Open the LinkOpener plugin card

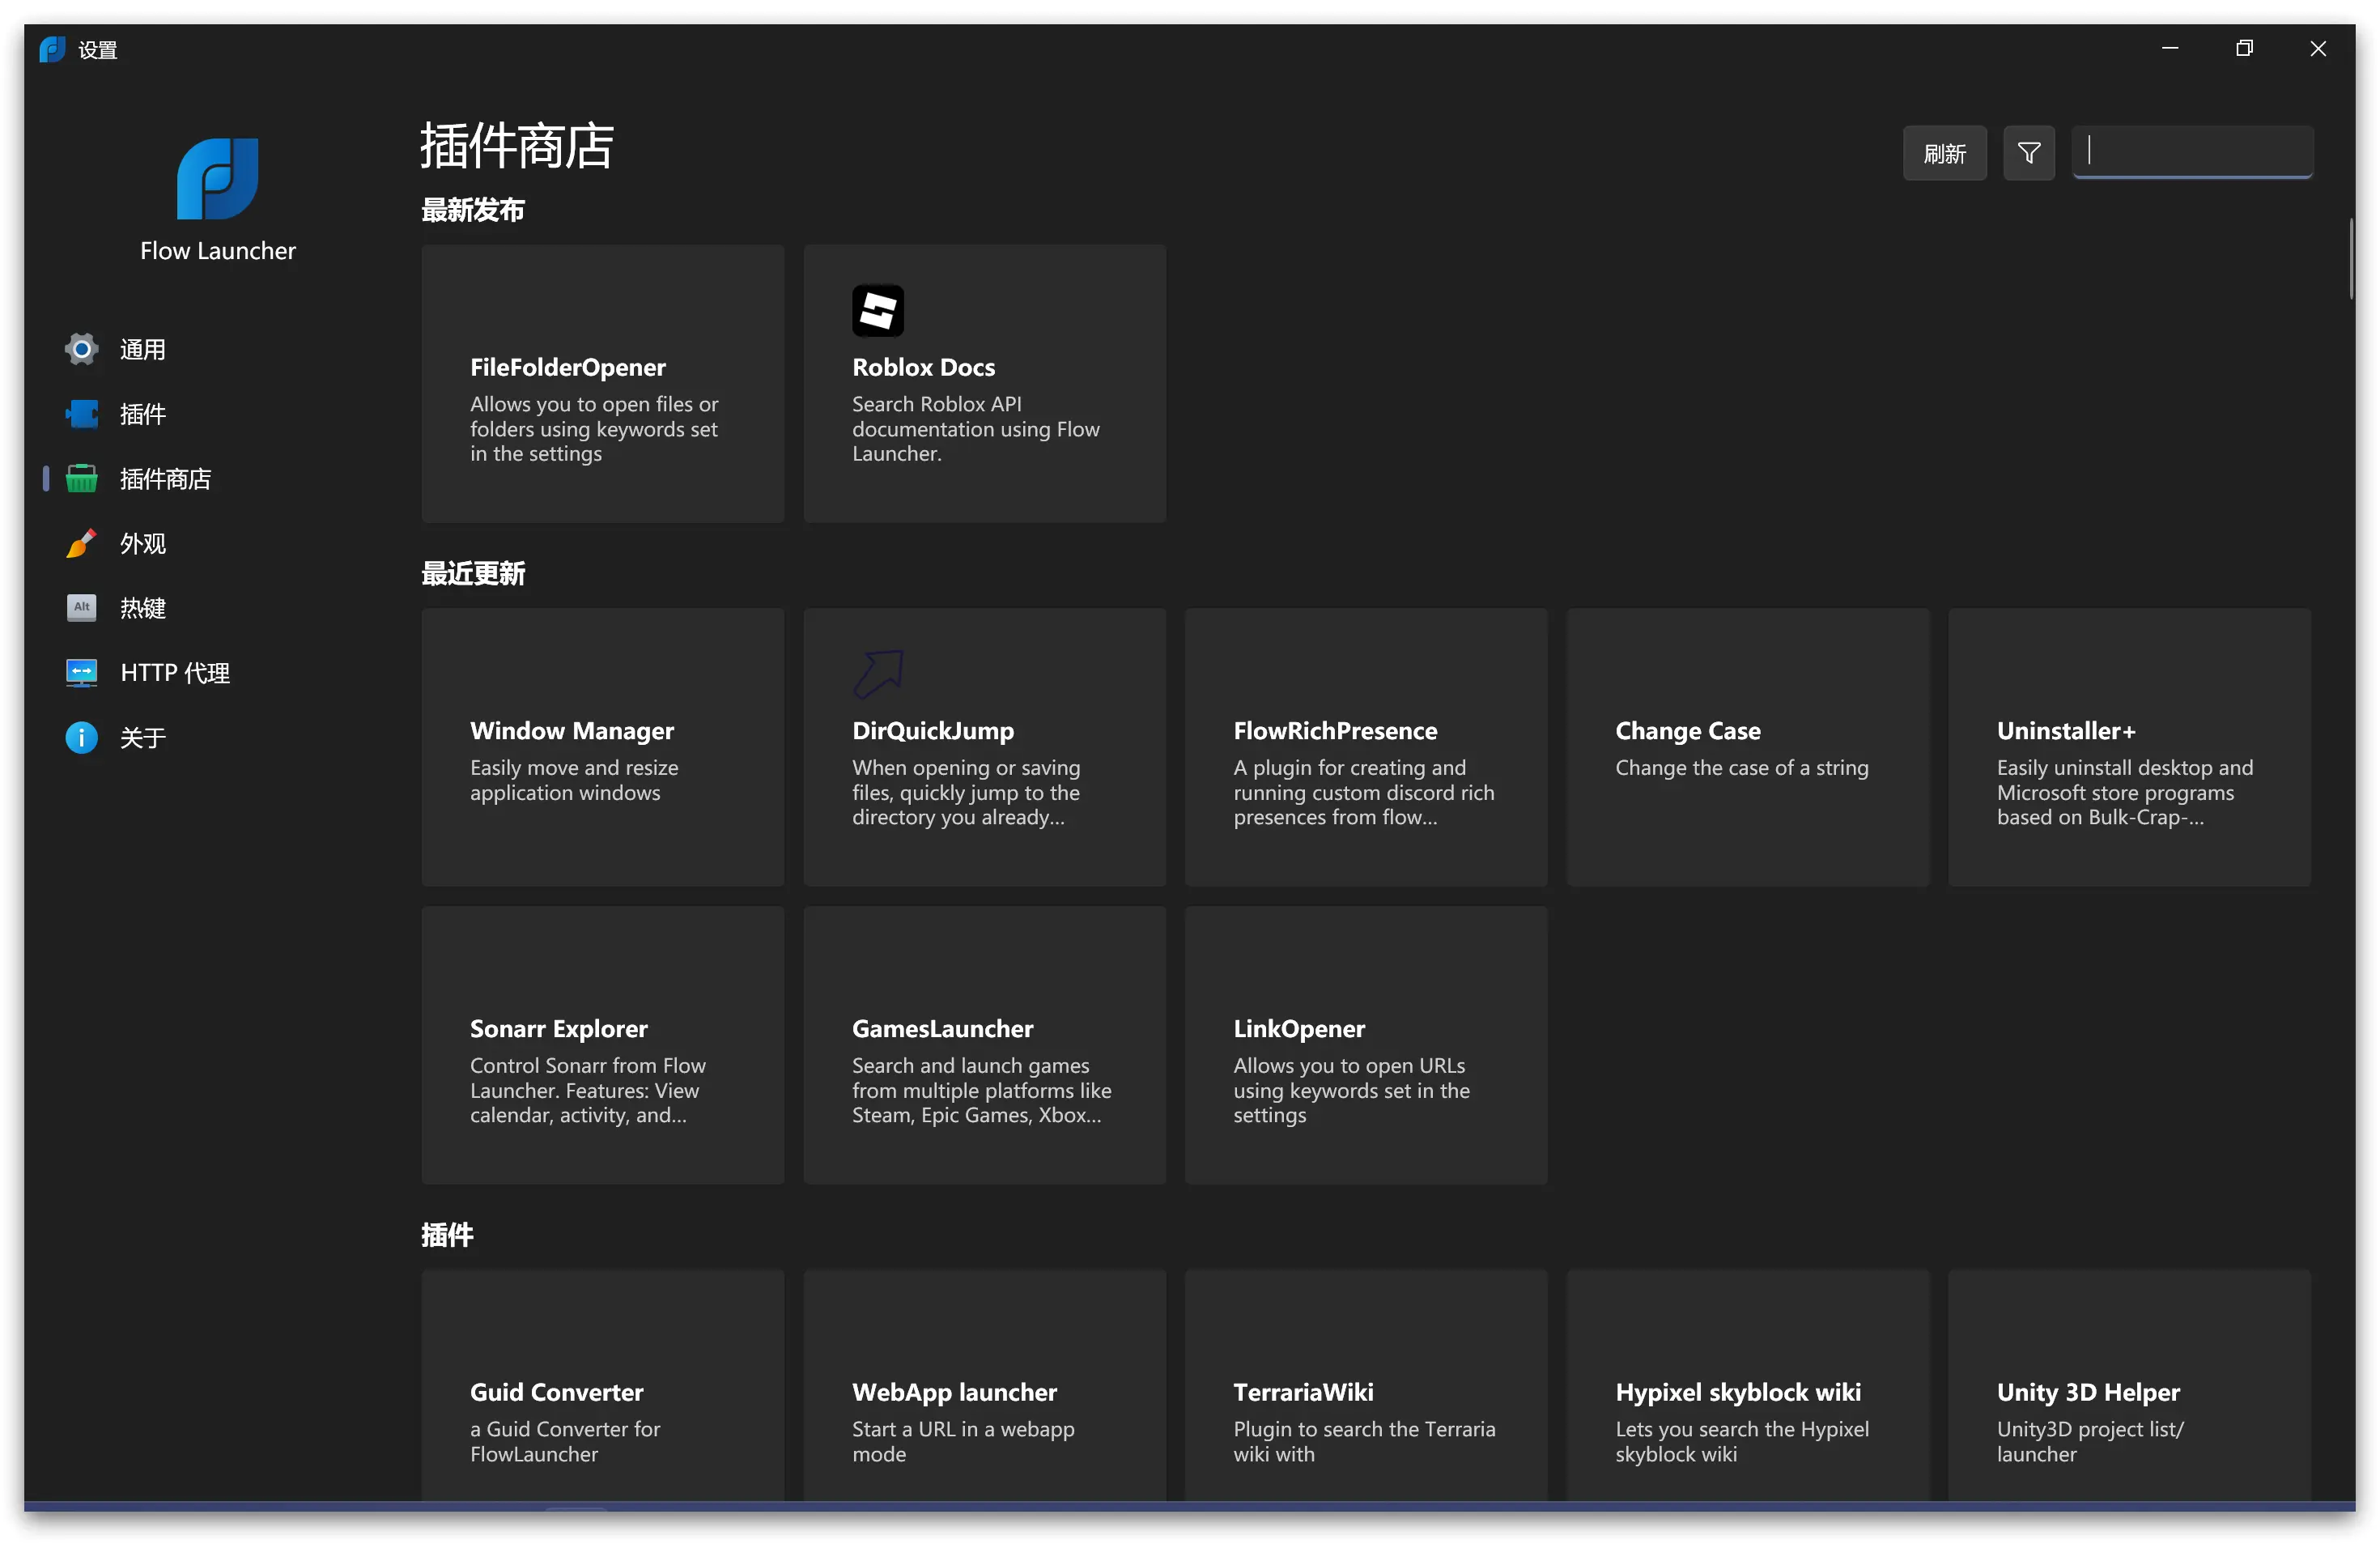point(1366,1045)
